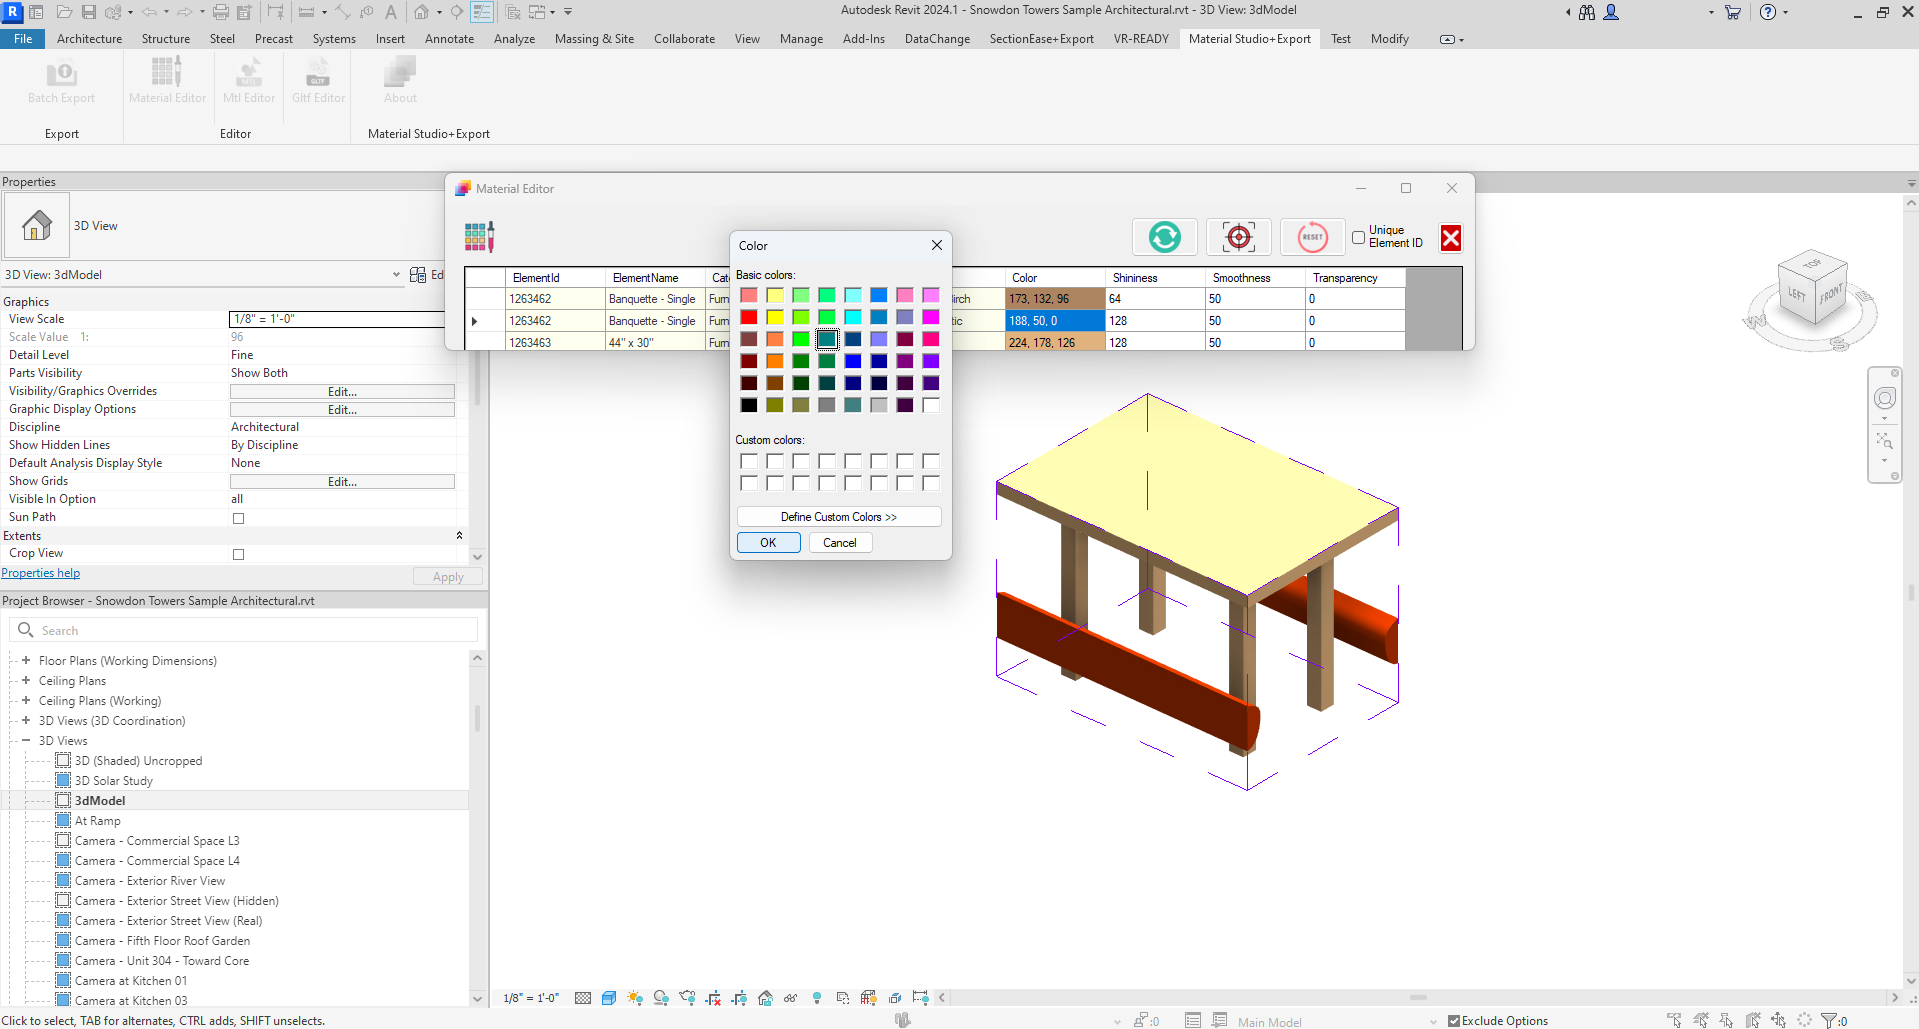Screen dimensions: 1919x1029
Task: Open the Structure ribbon tab
Action: tap(165, 39)
